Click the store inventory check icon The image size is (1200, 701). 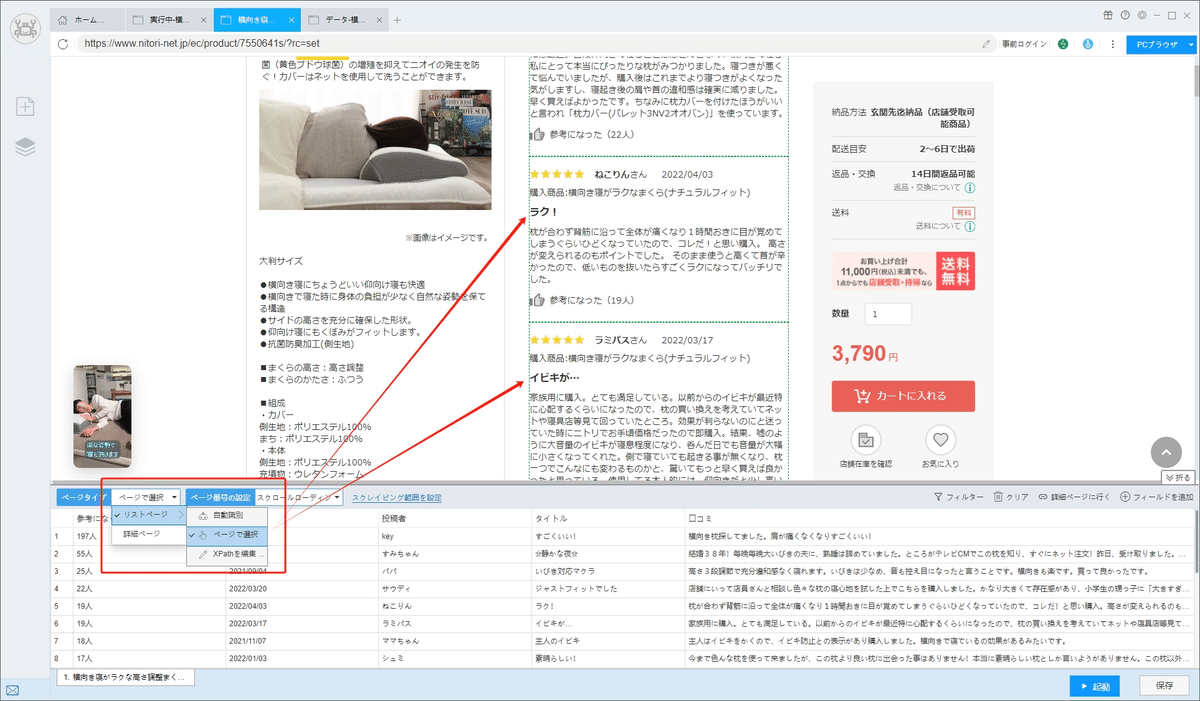pos(866,441)
